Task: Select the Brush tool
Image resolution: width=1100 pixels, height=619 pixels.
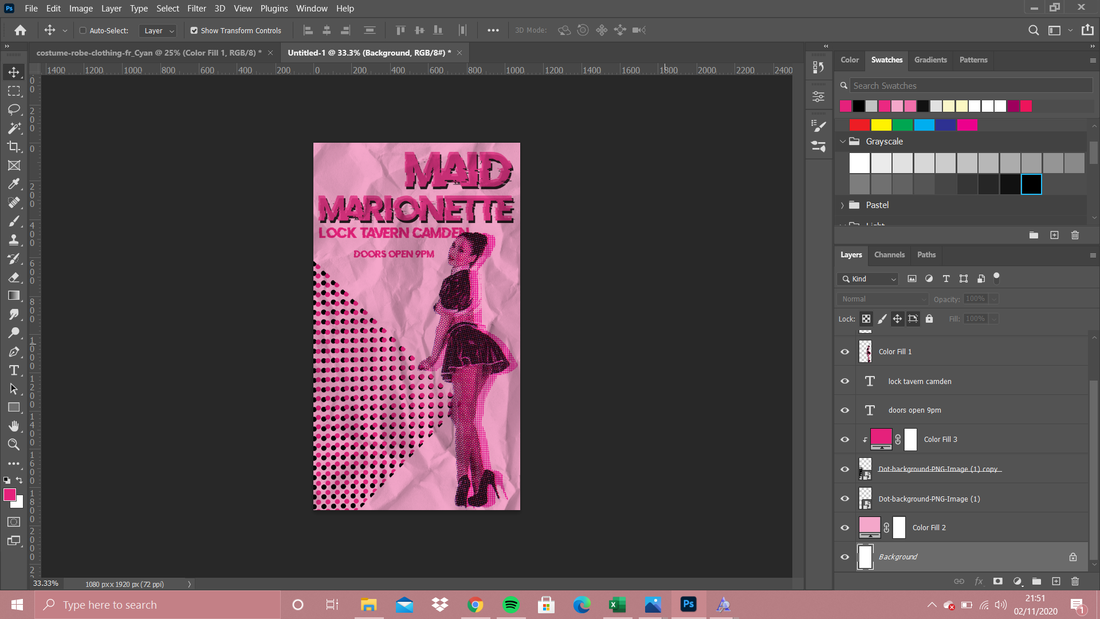Action: coord(13,221)
